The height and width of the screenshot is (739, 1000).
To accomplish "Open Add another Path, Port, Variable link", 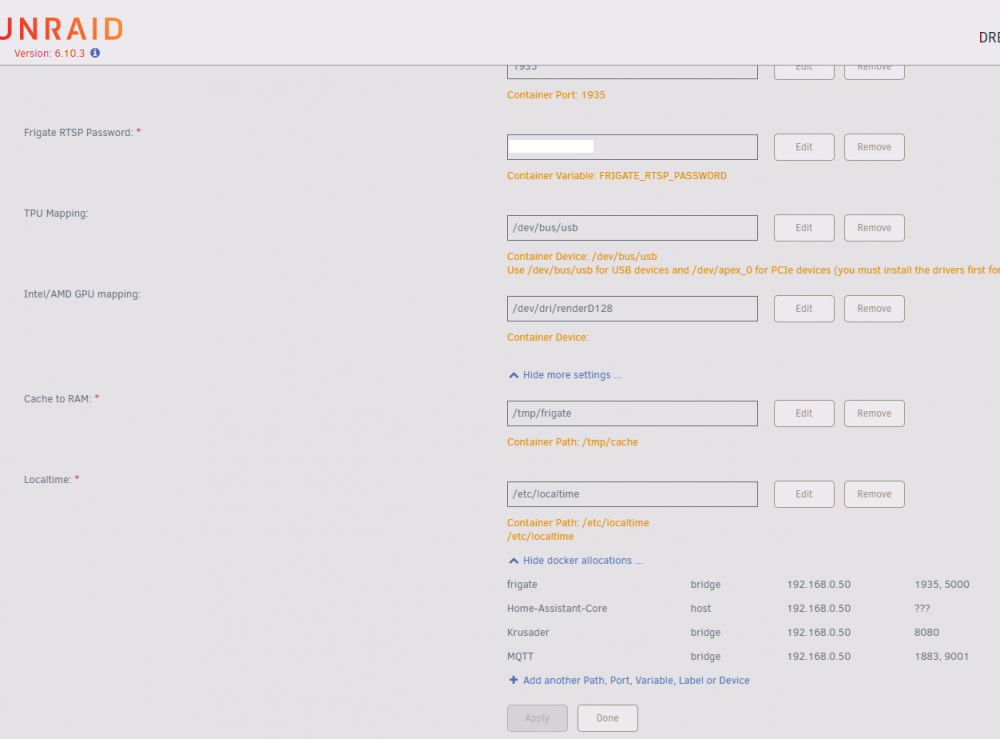I will 636,680.
